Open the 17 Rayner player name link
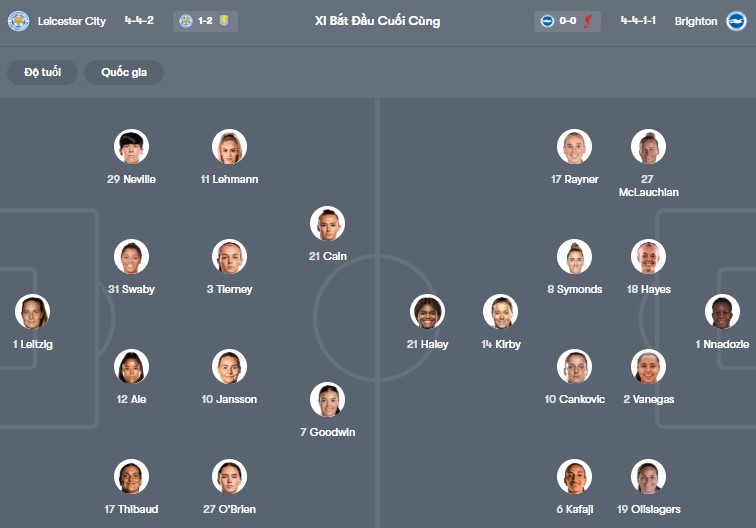This screenshot has height=528, width=756. pos(574,179)
